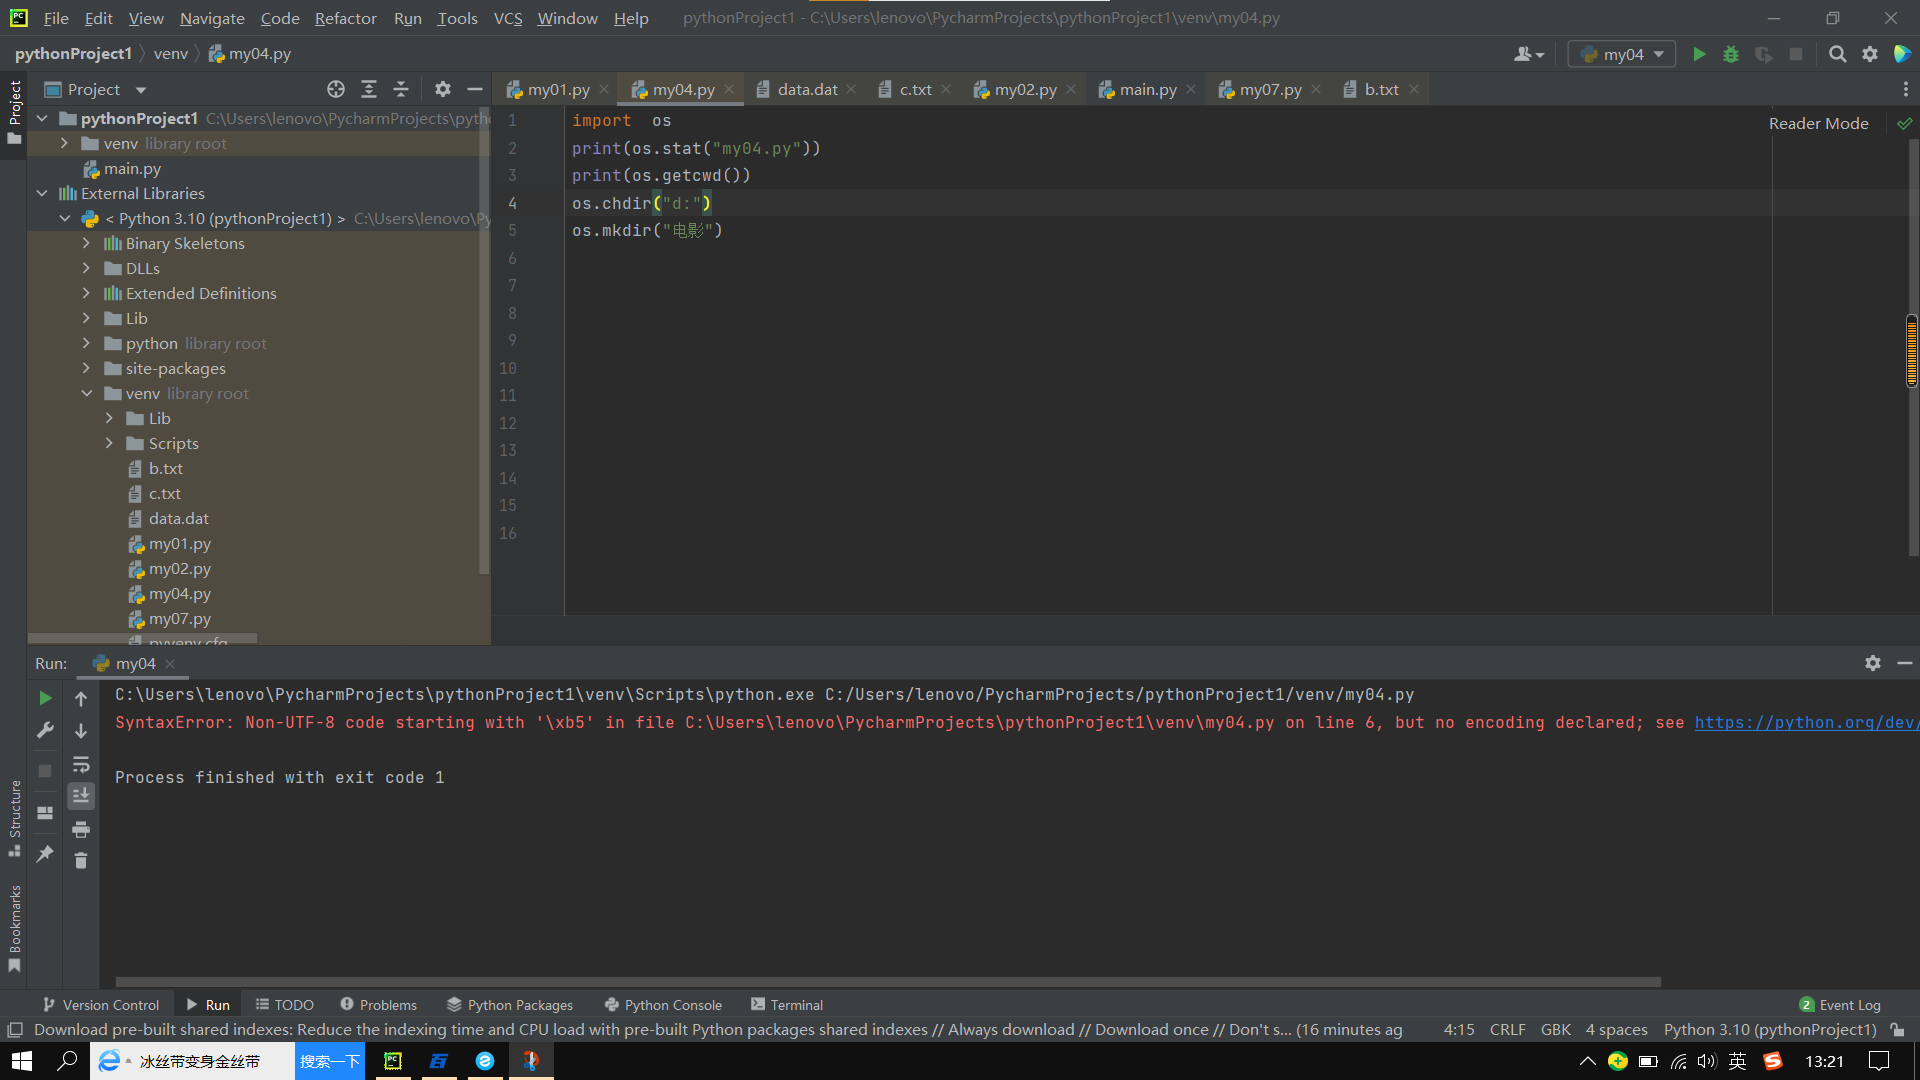Toggle Soft-Wrap in Run console
Screen dimensions: 1920x1080
(81, 764)
